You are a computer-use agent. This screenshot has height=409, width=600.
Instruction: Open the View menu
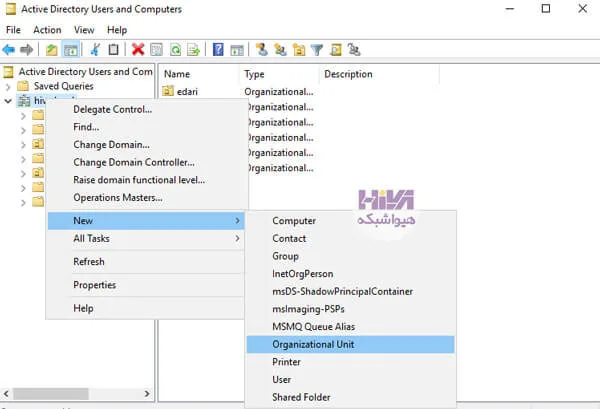pyautogui.click(x=84, y=30)
